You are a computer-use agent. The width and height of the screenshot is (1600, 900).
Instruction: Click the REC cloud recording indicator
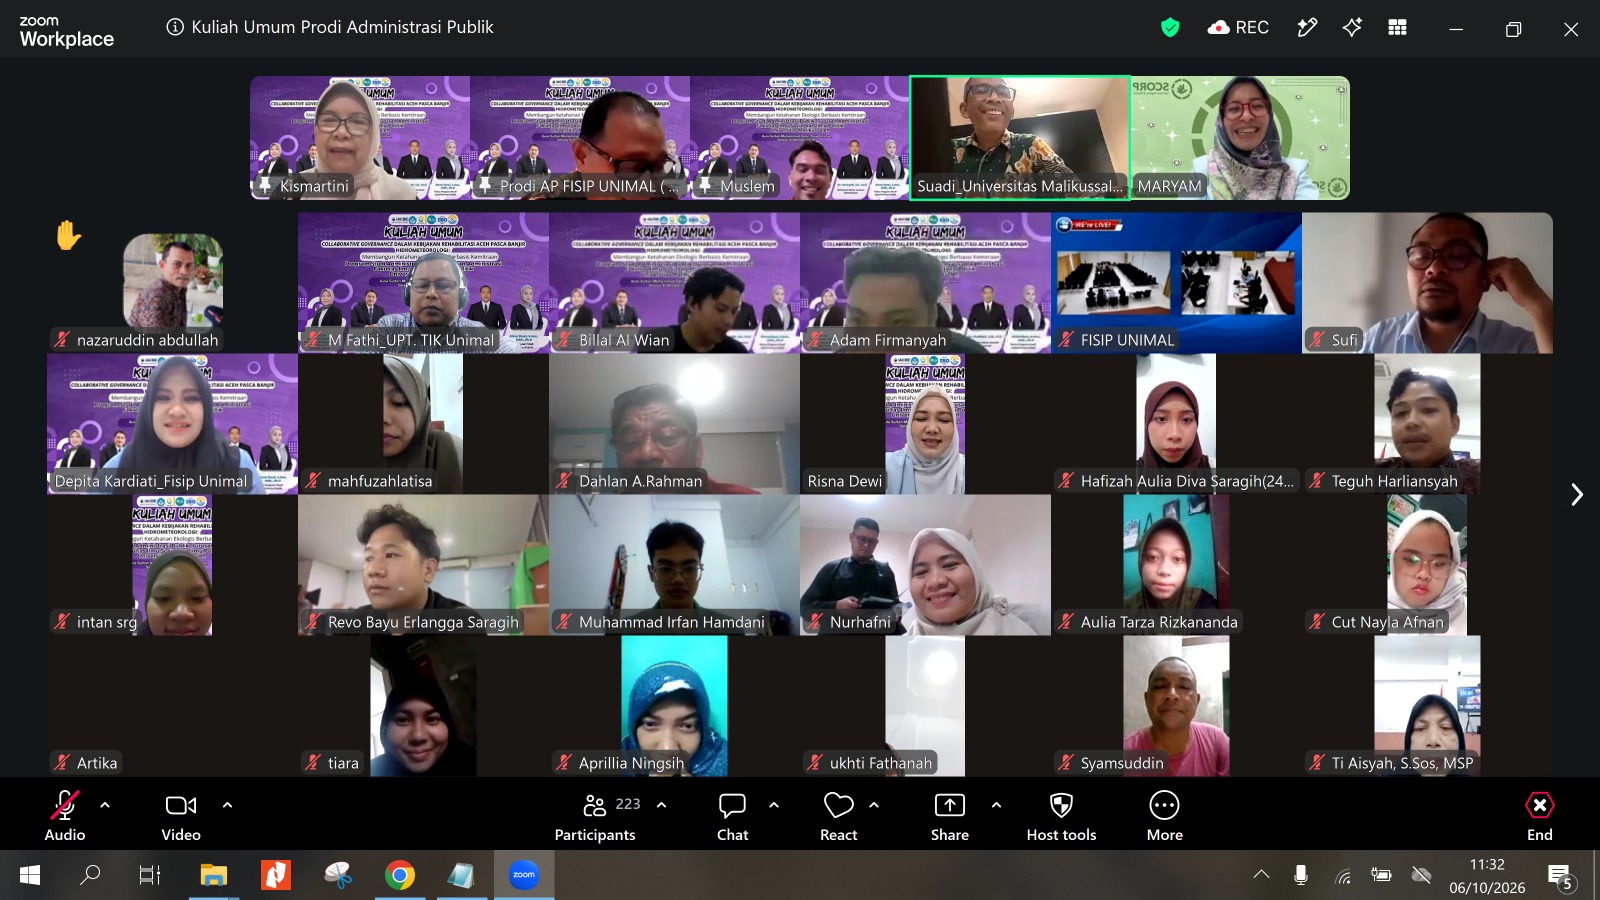tap(1238, 28)
